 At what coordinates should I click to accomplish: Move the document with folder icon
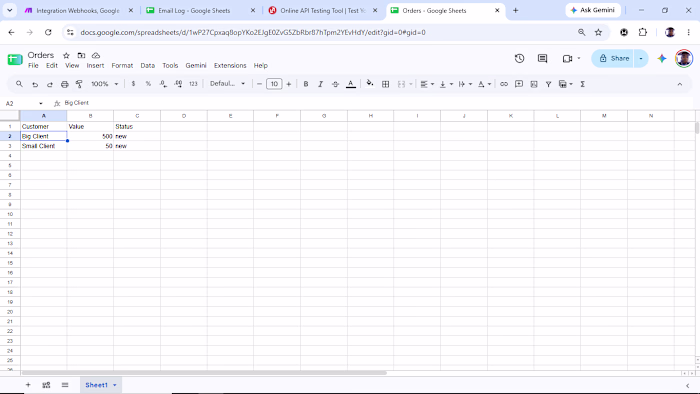click(81, 55)
